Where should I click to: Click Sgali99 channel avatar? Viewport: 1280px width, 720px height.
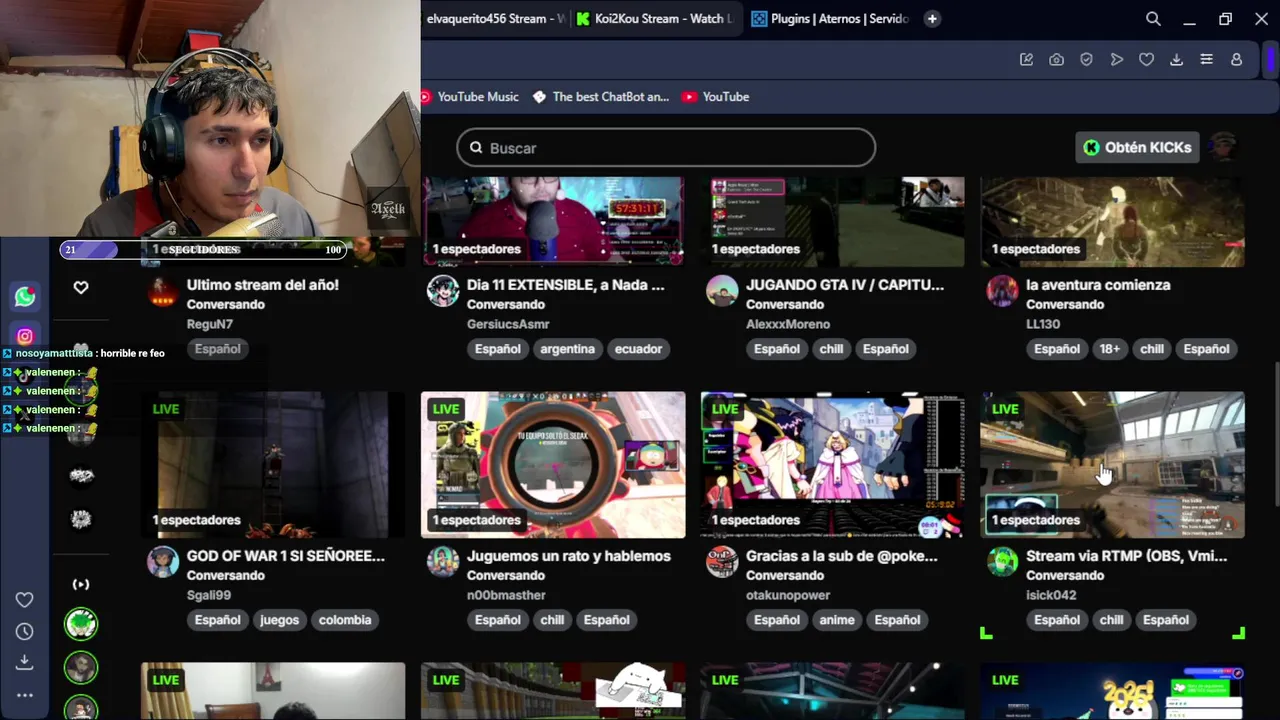coord(163,562)
